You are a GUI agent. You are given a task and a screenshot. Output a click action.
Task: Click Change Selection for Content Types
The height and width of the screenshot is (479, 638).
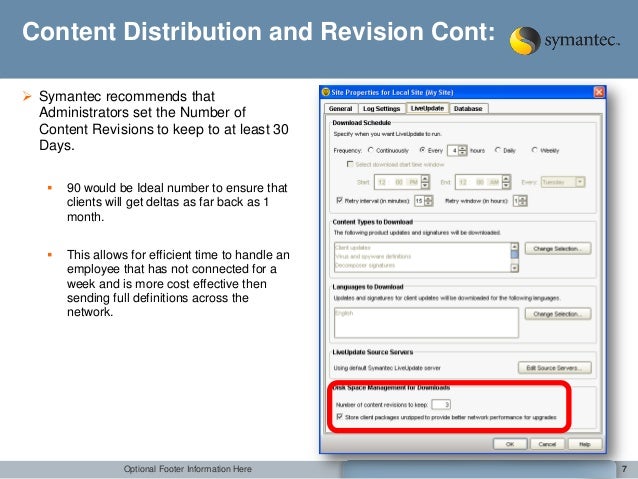click(558, 249)
